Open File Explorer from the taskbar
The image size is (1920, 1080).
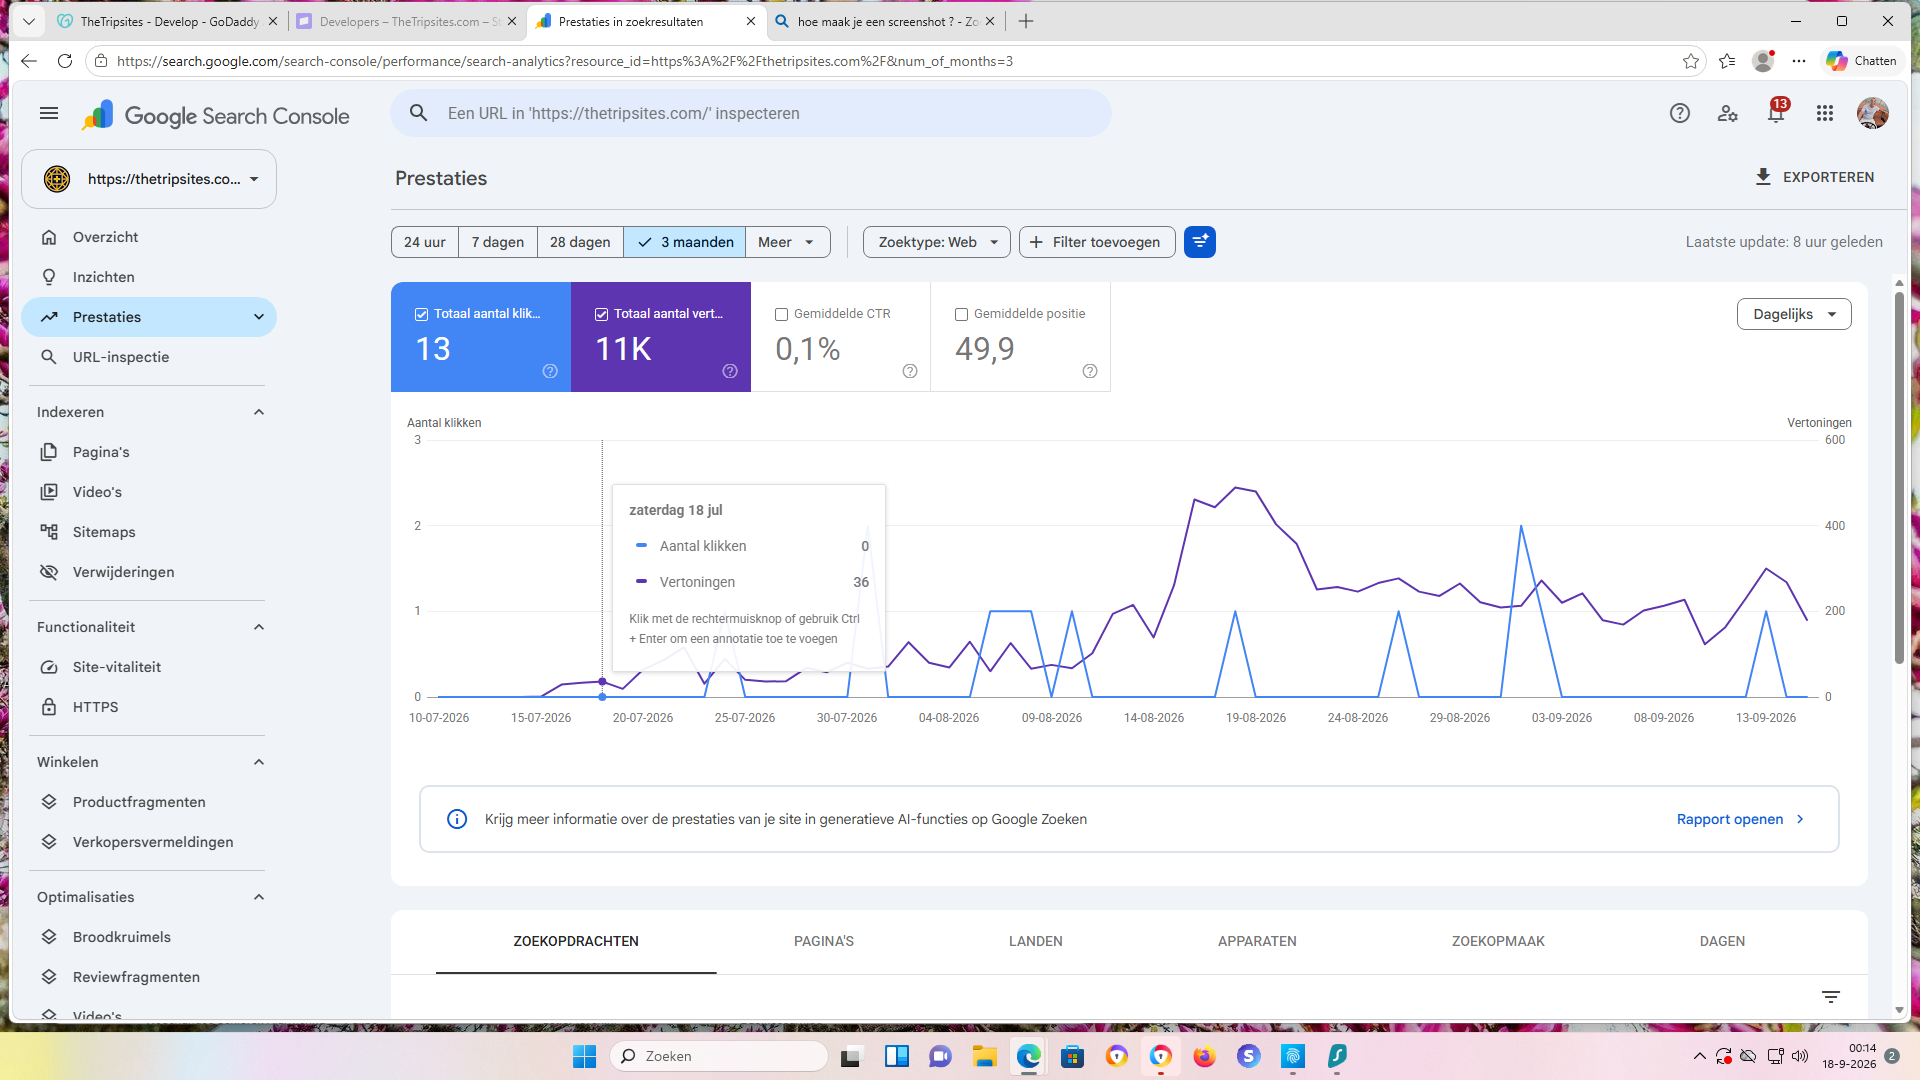click(x=985, y=1056)
